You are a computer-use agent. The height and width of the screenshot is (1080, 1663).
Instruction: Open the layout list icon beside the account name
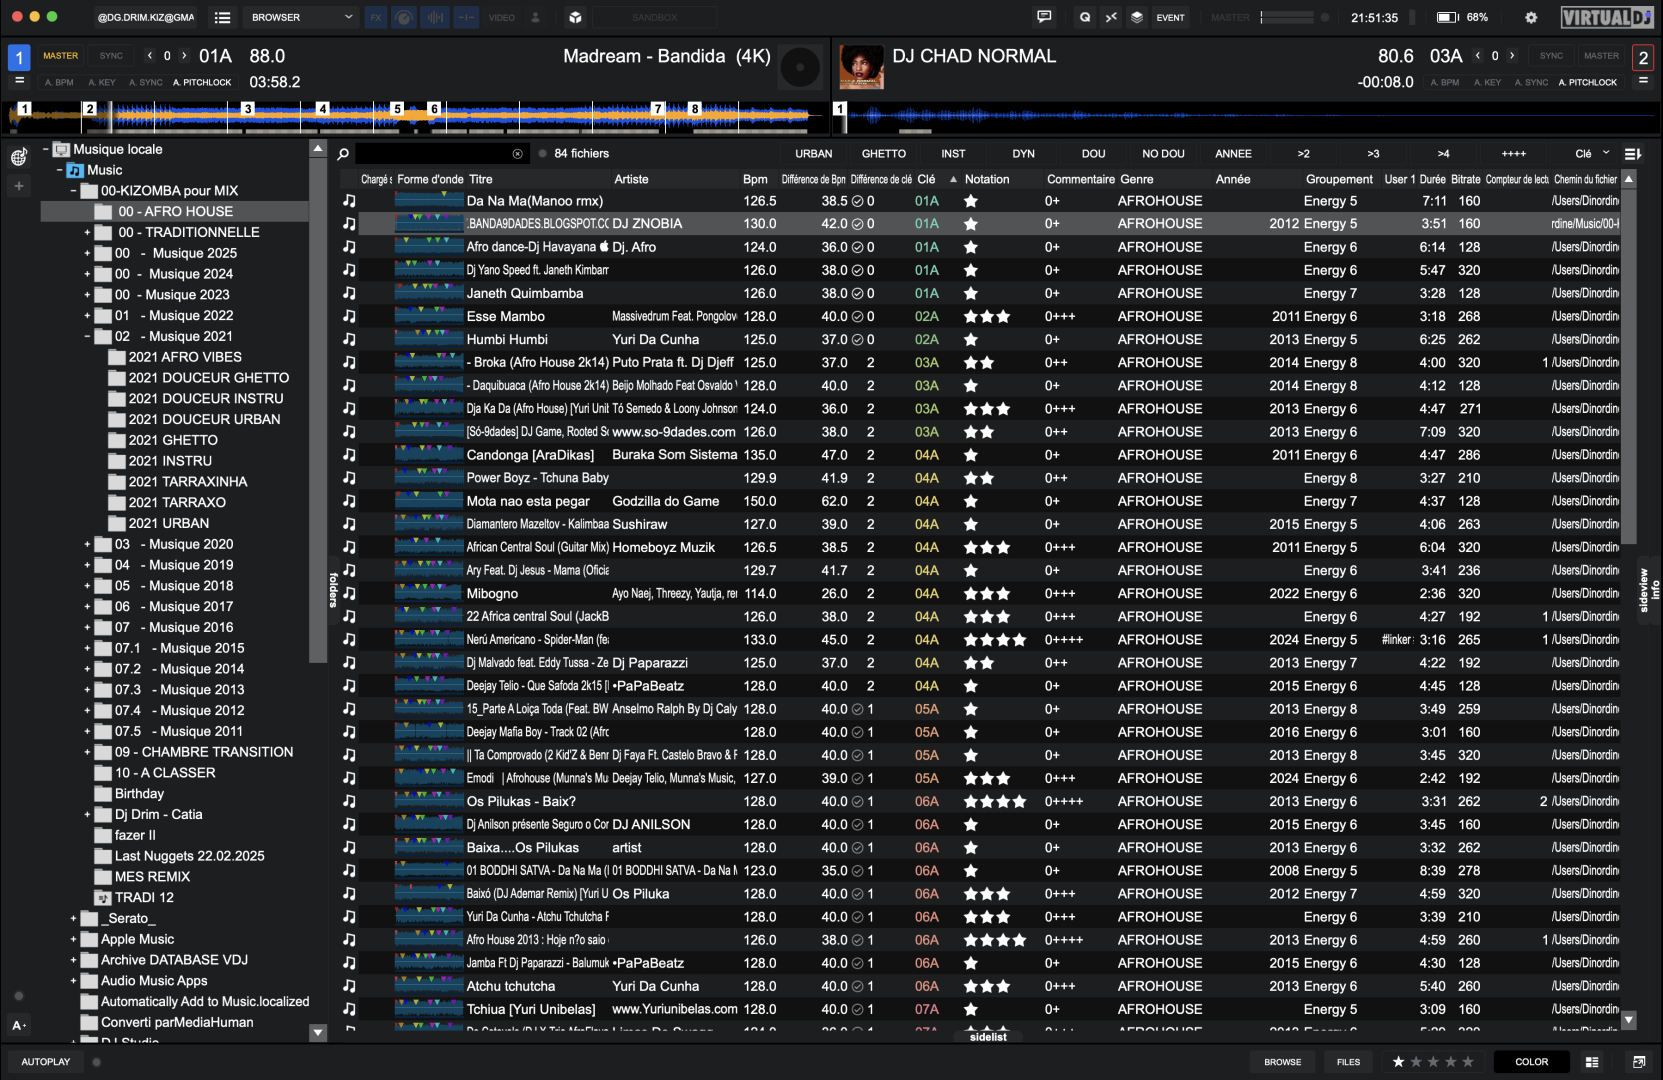pyautogui.click(x=223, y=17)
